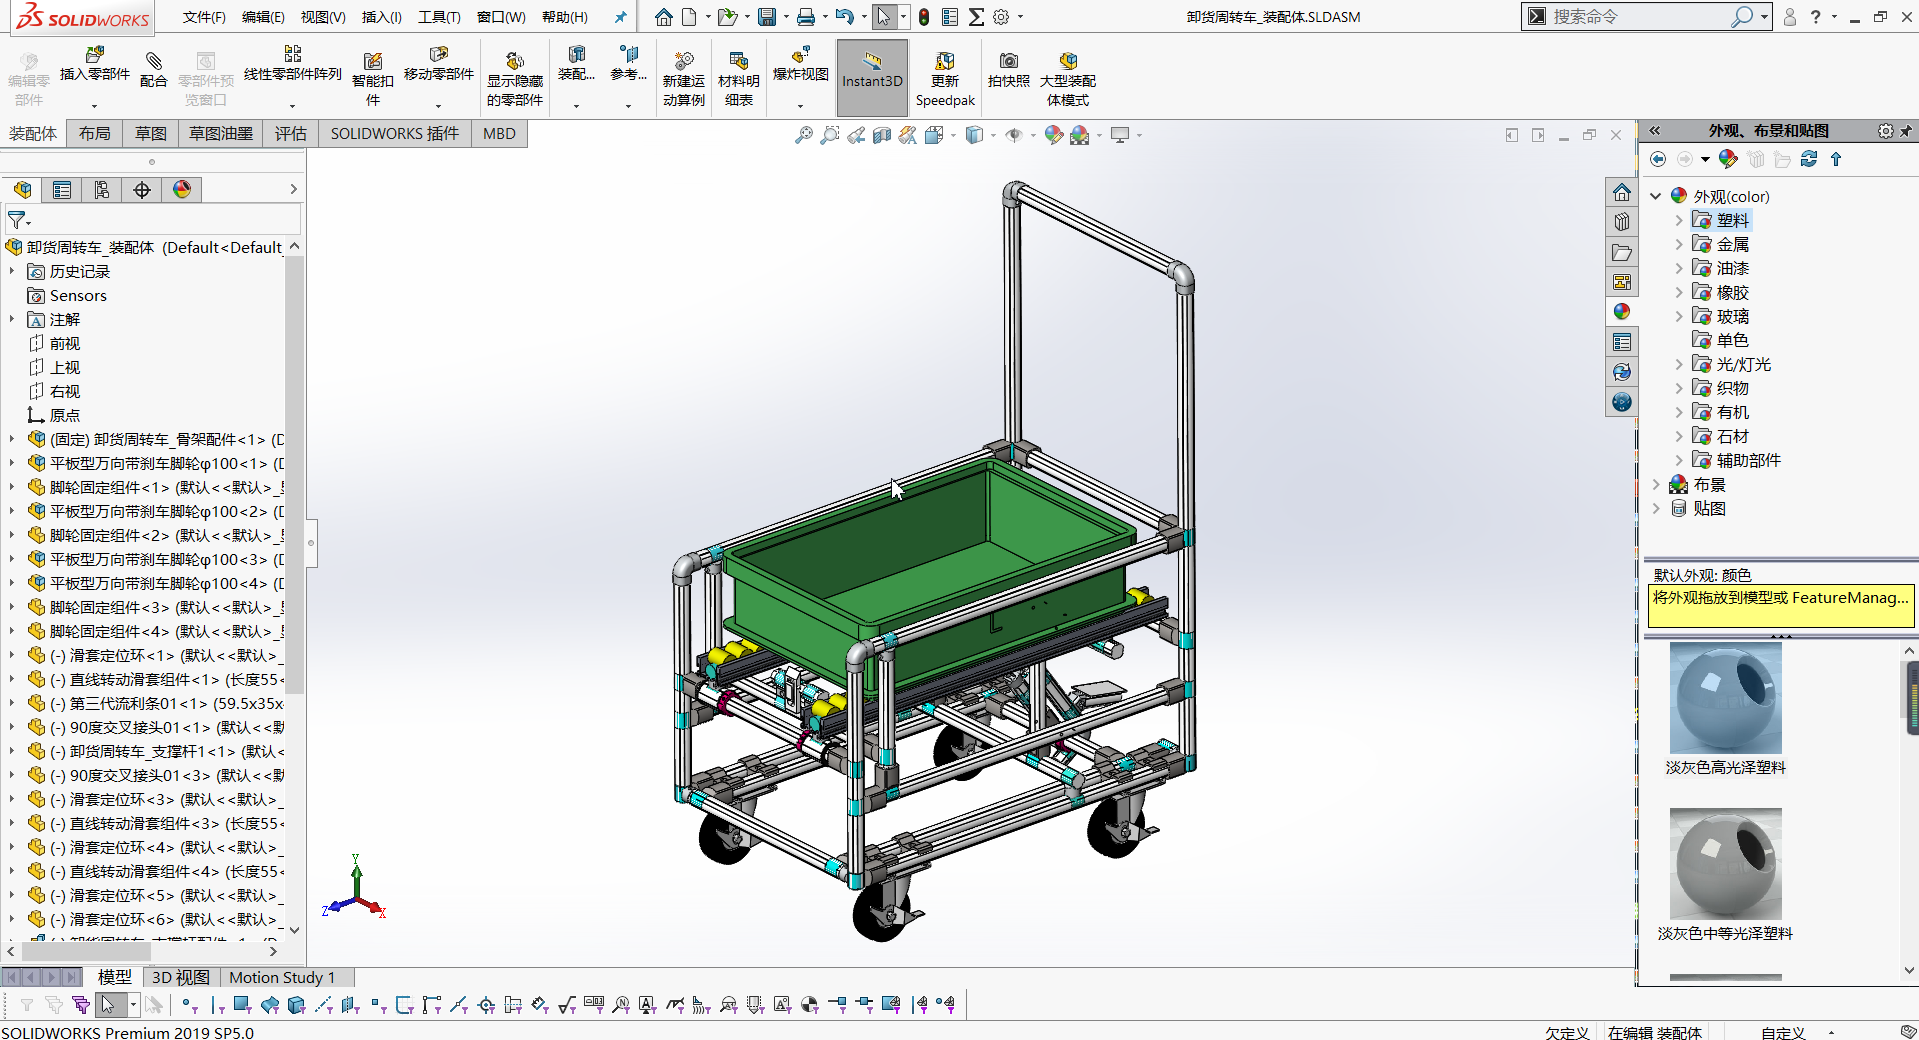The height and width of the screenshot is (1040, 1919).
Task: Click 显示隐藏的零部件 show hidden components
Action: click(x=514, y=78)
